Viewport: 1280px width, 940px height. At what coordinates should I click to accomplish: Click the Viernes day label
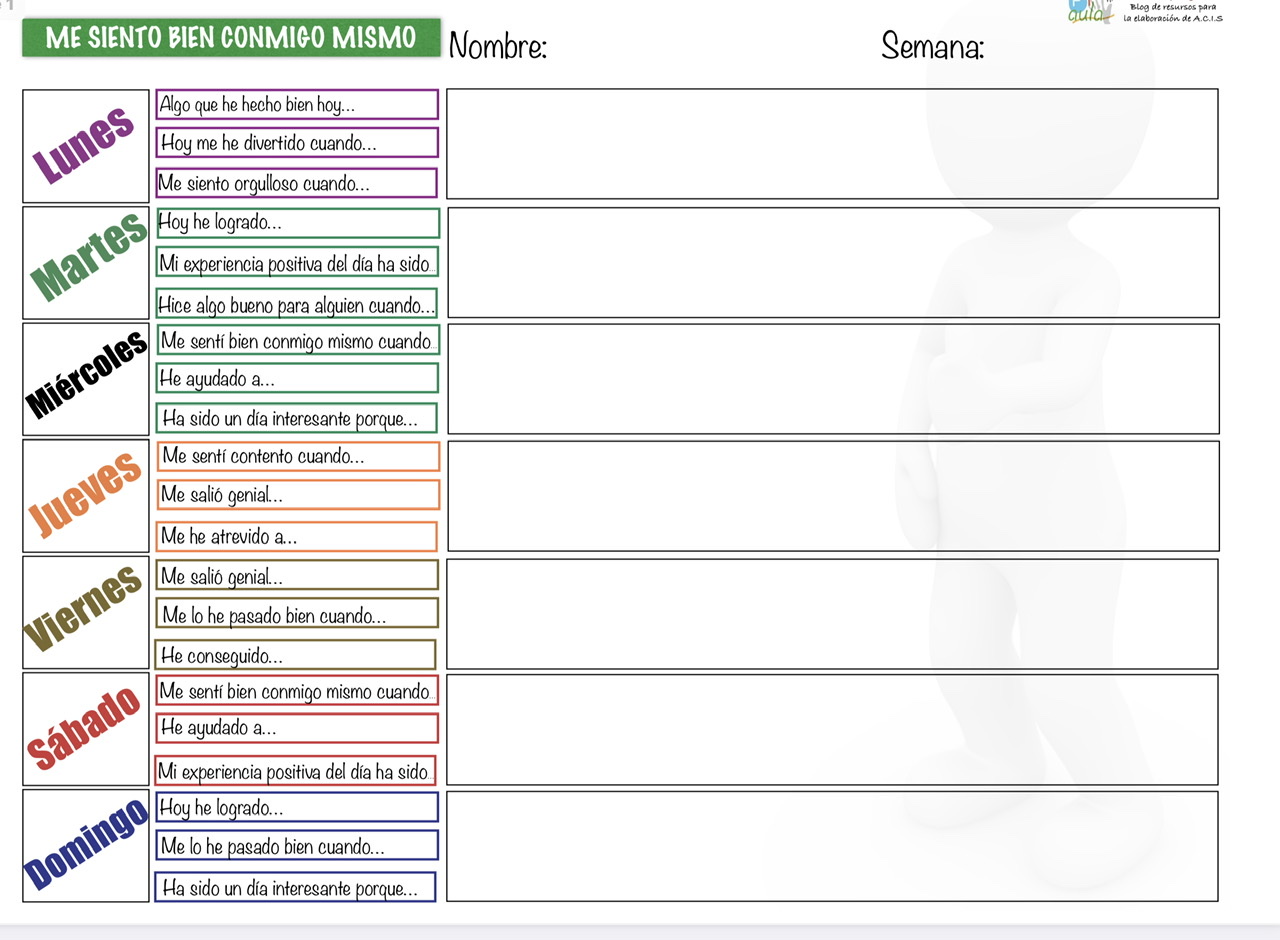tap(85, 612)
